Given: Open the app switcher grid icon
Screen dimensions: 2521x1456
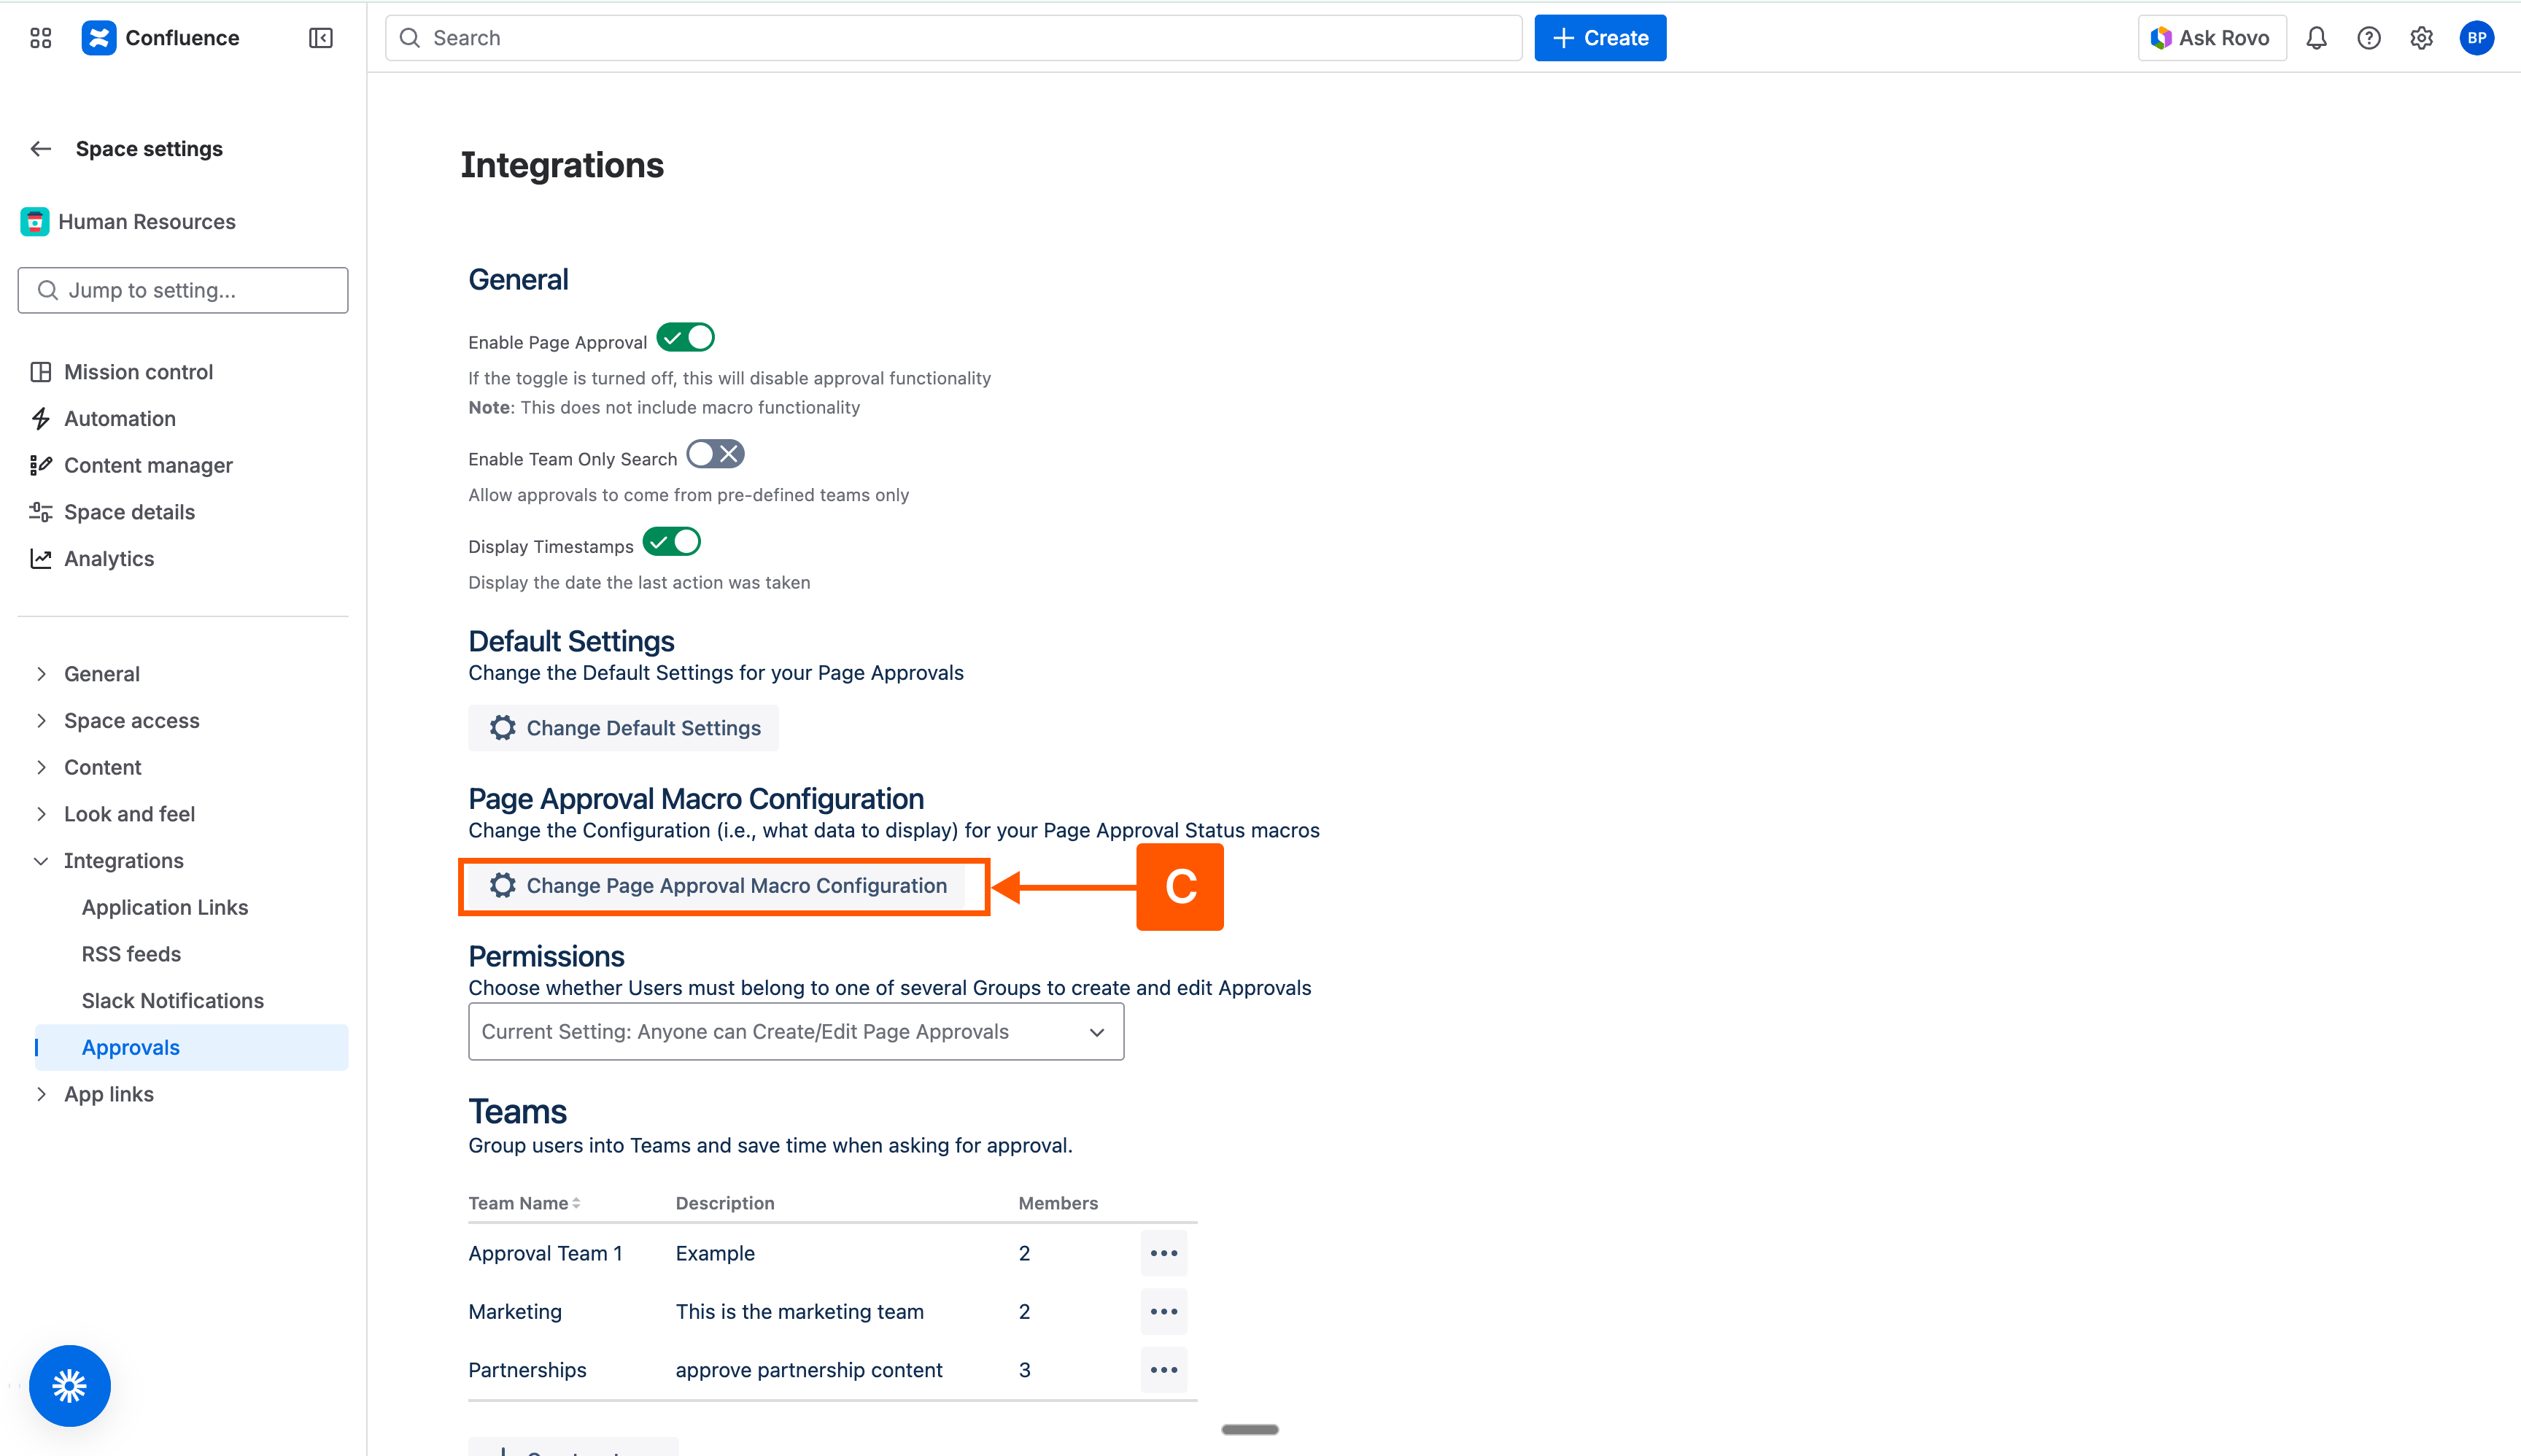Looking at the screenshot, I should click(40, 38).
